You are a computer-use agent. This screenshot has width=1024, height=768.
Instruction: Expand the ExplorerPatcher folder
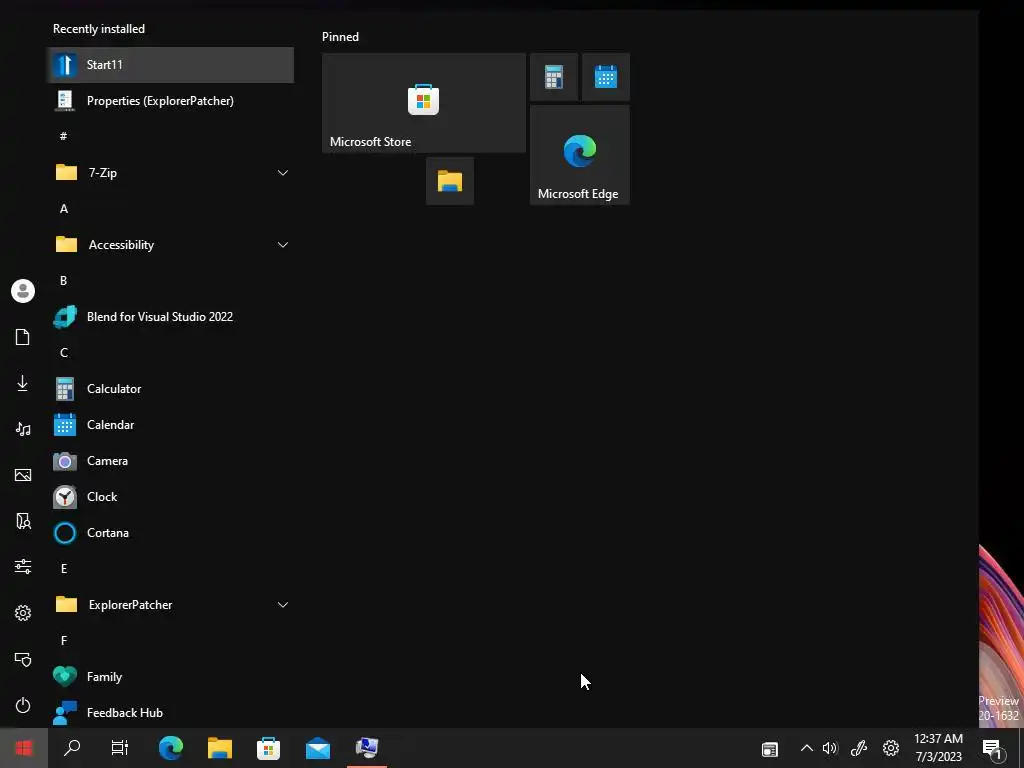click(170, 605)
